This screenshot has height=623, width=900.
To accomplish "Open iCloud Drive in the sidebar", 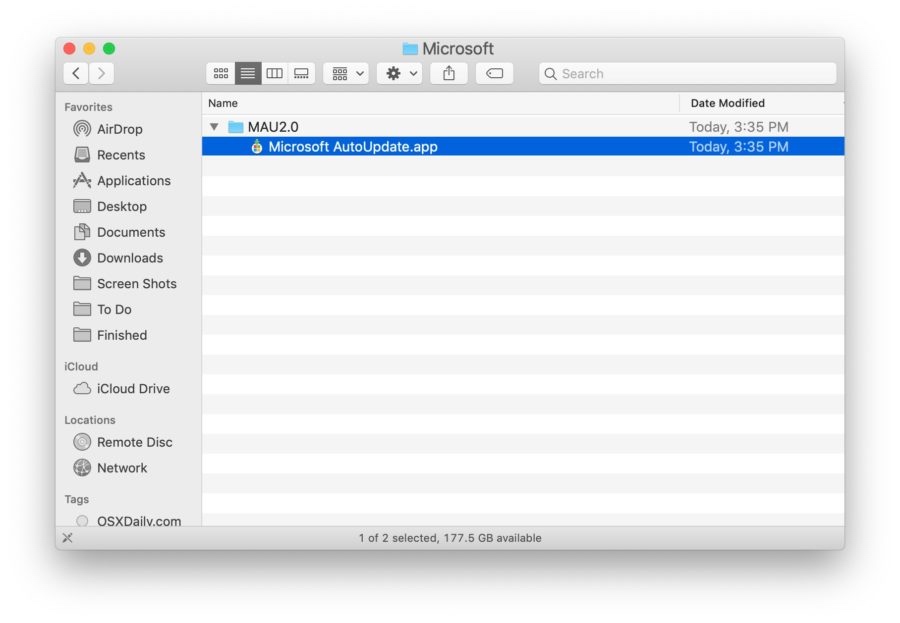I will click(122, 389).
